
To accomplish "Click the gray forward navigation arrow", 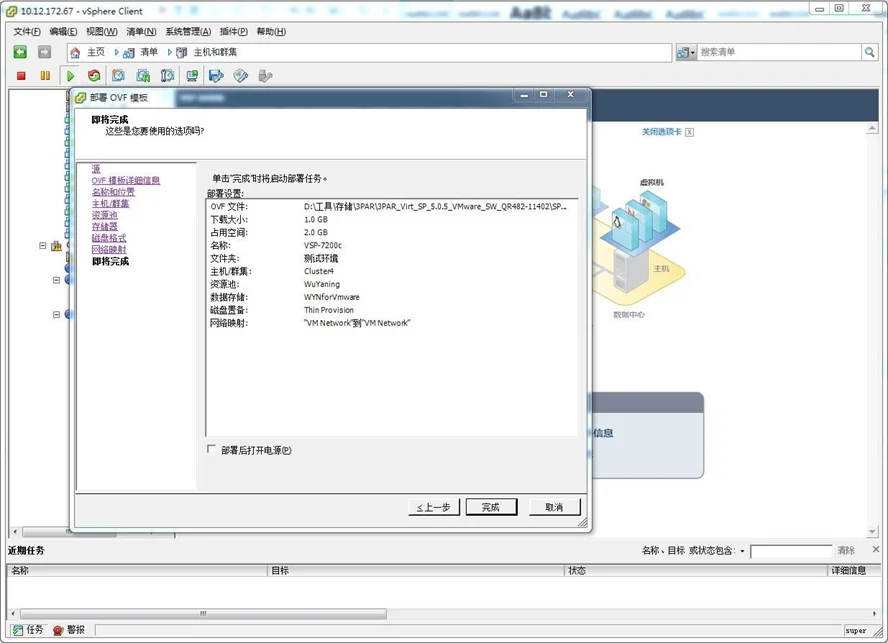I will pyautogui.click(x=44, y=52).
